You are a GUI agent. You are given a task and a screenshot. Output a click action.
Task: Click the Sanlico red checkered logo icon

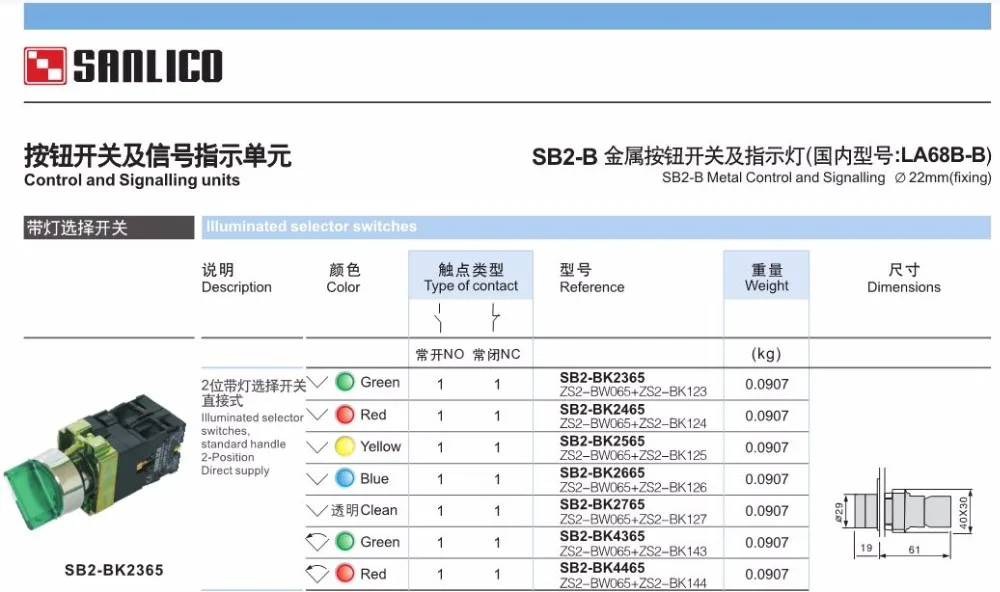[x=45, y=66]
